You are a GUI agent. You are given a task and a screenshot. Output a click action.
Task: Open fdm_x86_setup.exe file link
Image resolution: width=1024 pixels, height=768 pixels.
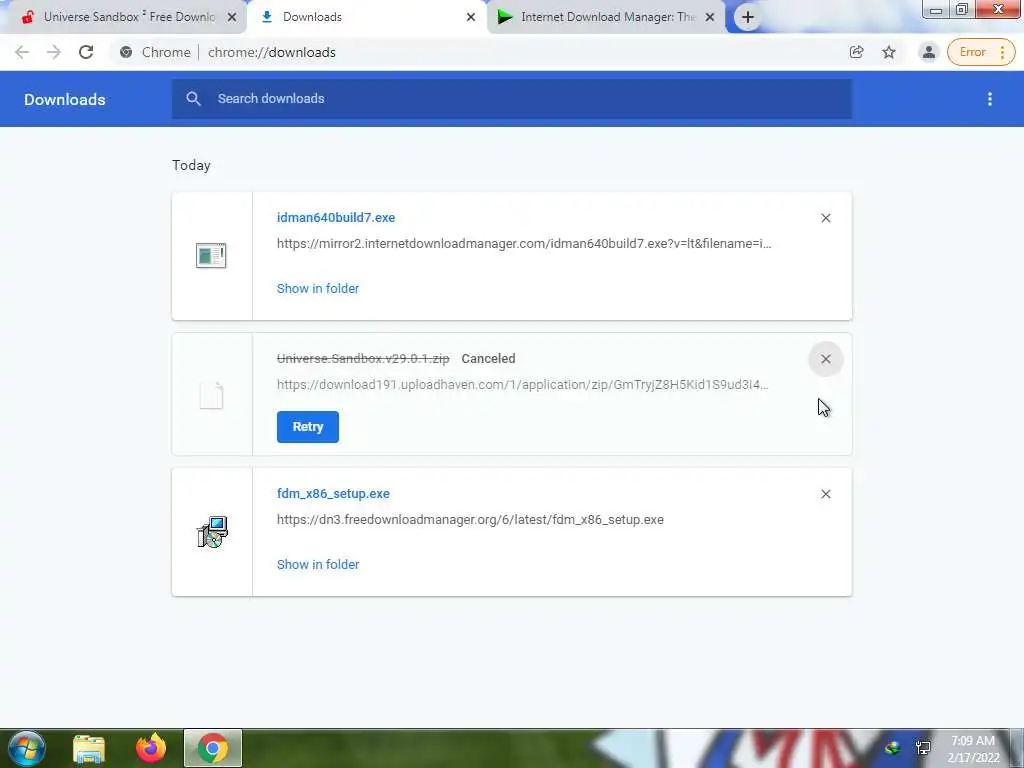click(x=333, y=494)
